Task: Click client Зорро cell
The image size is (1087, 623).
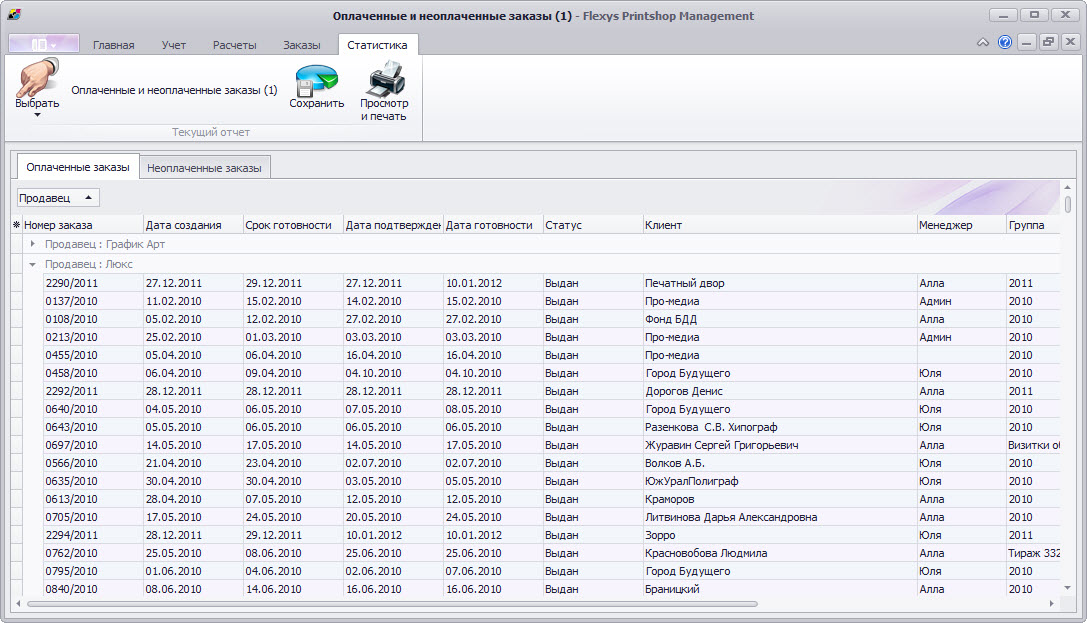Action: pos(780,535)
